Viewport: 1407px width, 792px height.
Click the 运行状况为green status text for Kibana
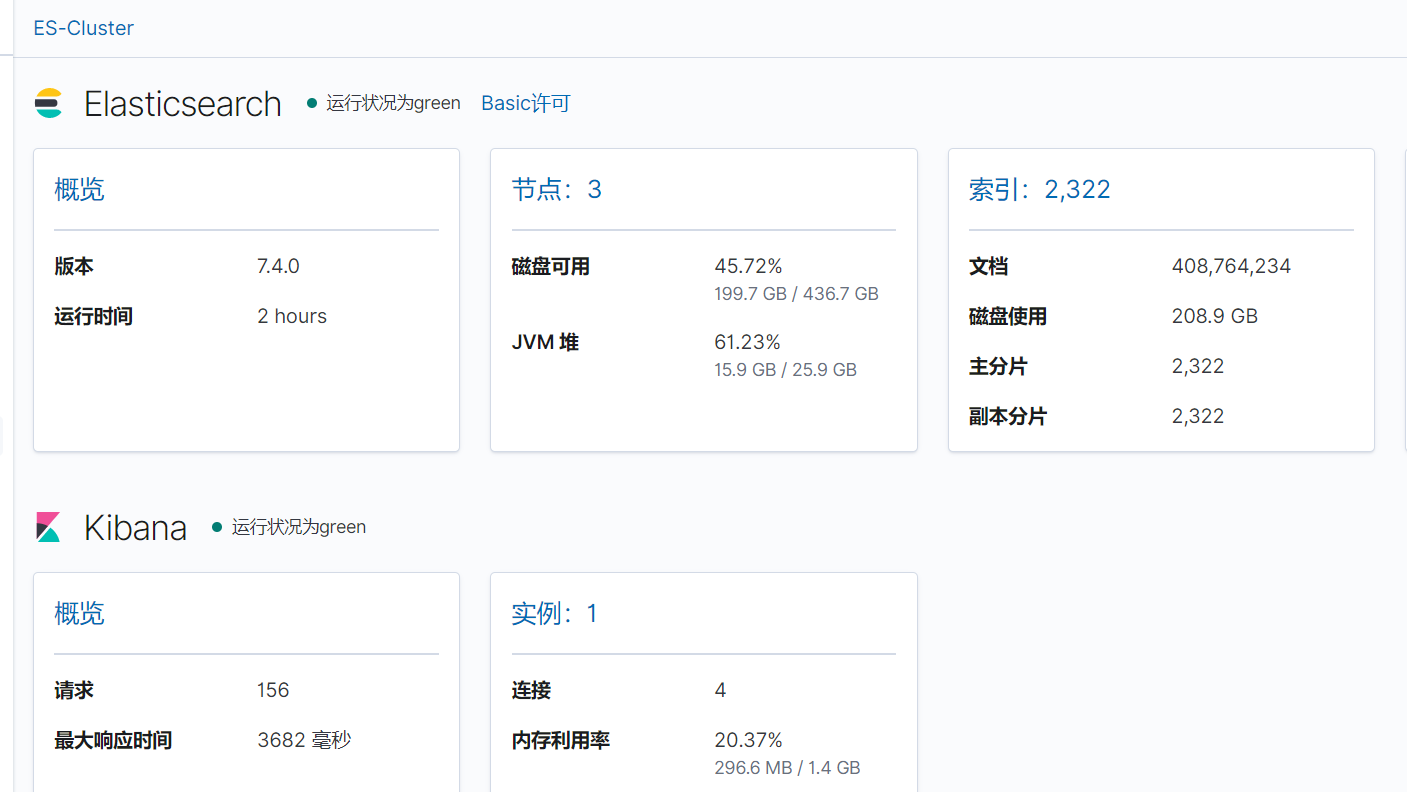299,526
